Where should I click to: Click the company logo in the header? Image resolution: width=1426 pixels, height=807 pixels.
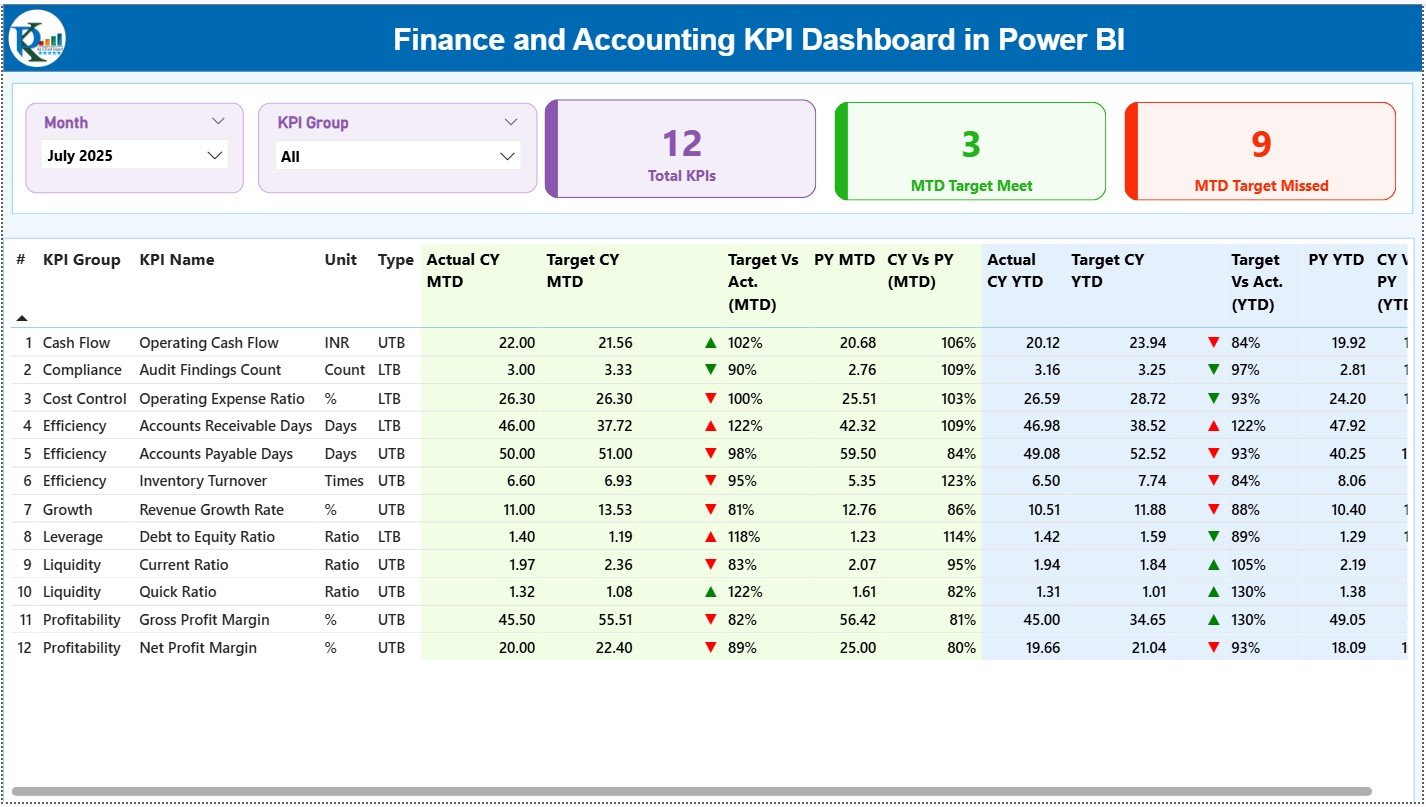(x=37, y=39)
